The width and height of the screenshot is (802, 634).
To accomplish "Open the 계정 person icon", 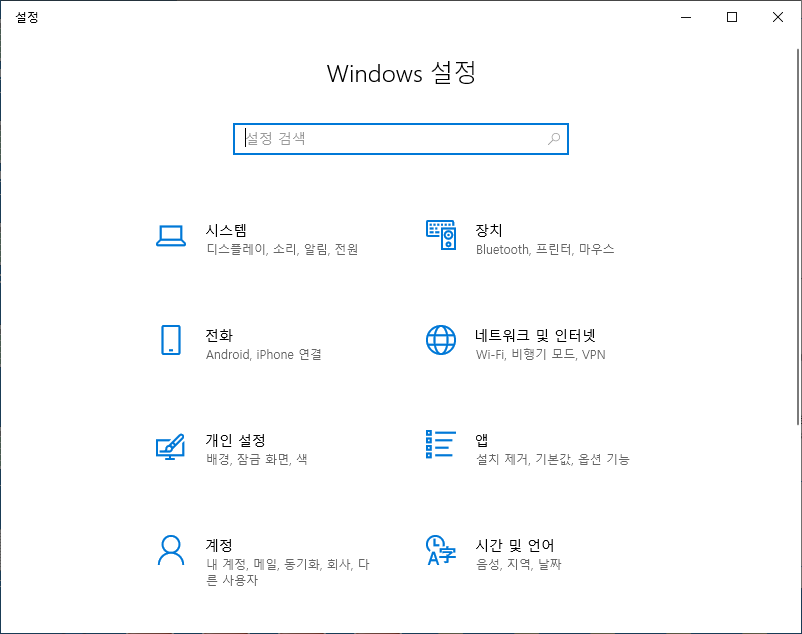I will click(x=171, y=550).
